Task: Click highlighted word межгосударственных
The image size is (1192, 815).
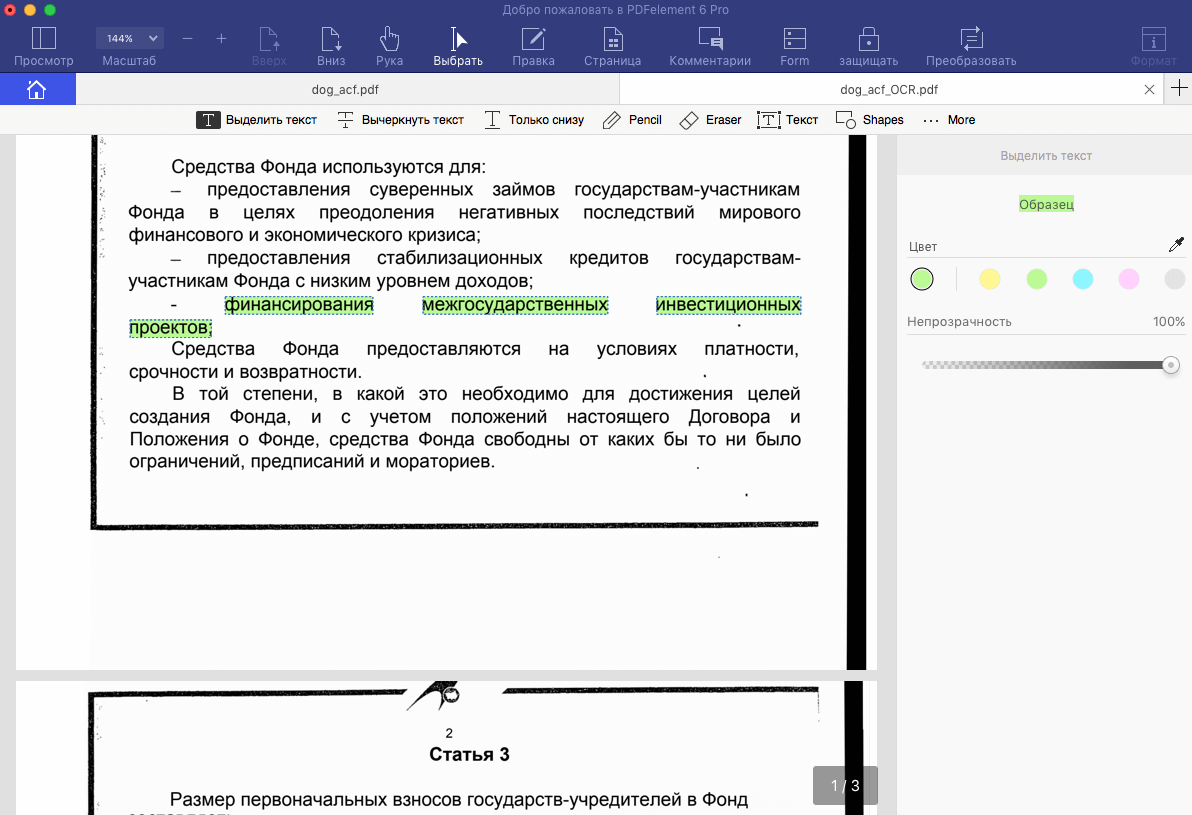Action: [515, 305]
